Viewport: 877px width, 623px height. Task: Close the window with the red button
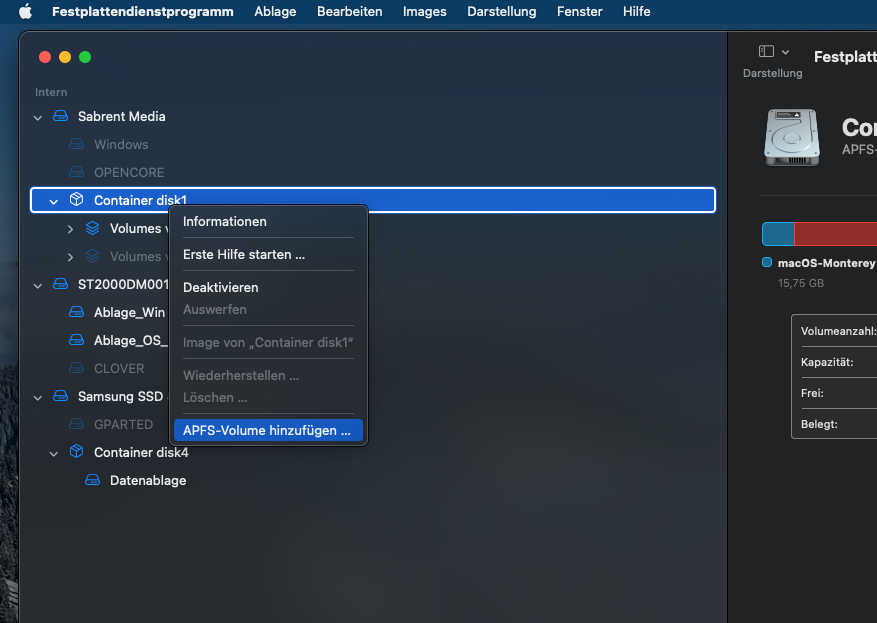point(45,57)
